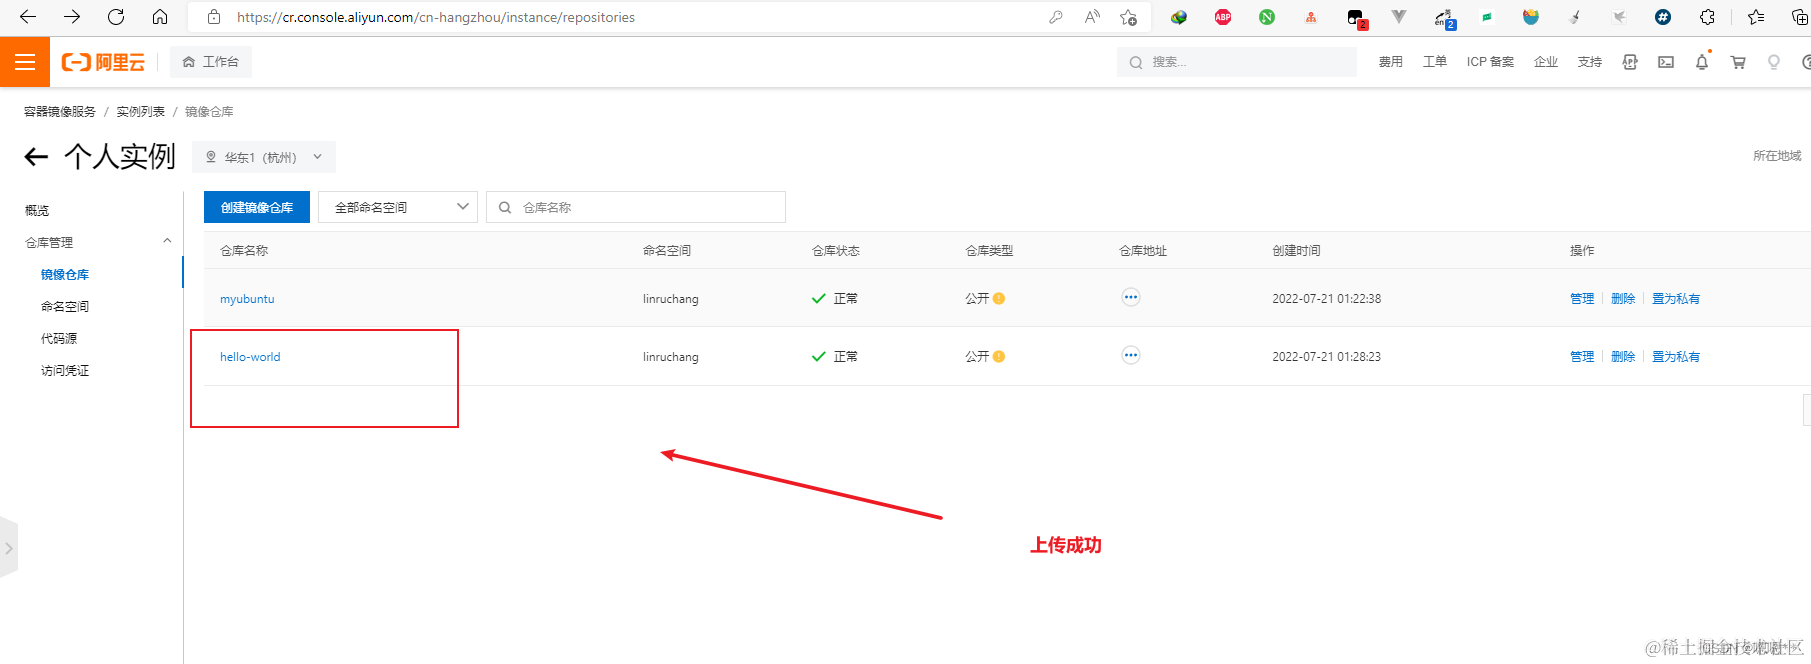Open the 全部命名空间 dropdown
This screenshot has width=1811, height=664.
pos(398,207)
